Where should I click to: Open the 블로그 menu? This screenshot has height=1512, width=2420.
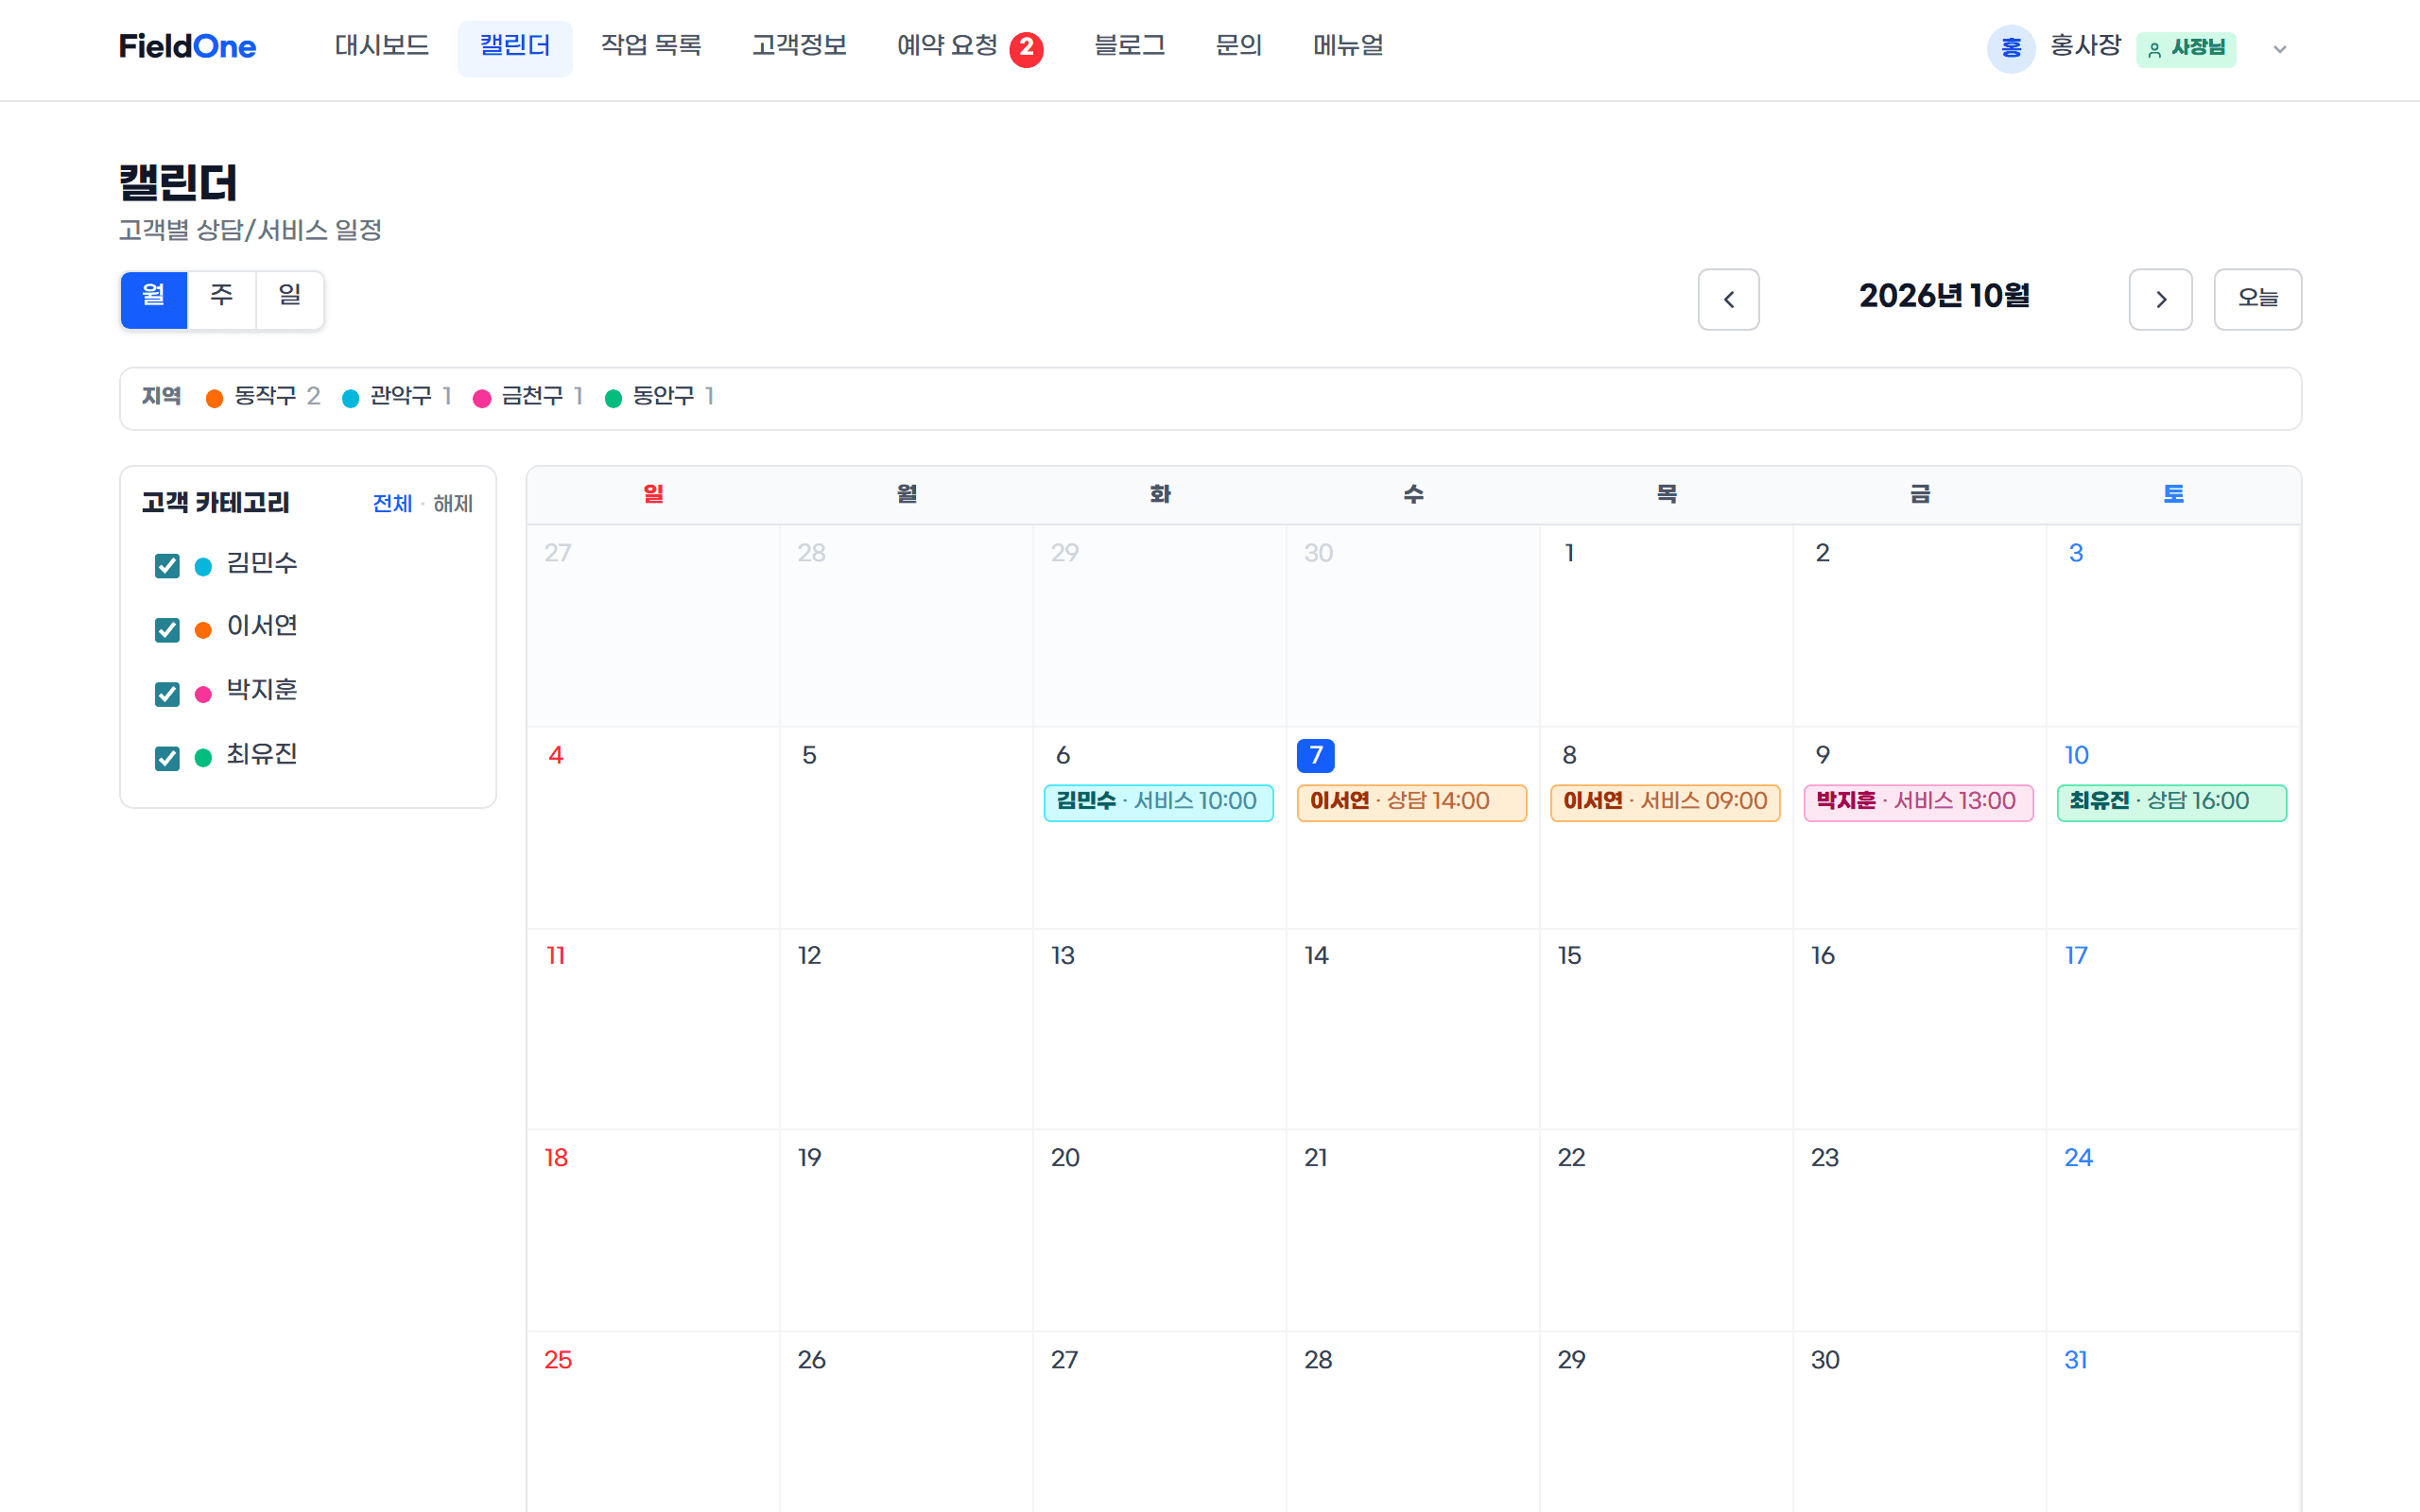click(x=1129, y=47)
